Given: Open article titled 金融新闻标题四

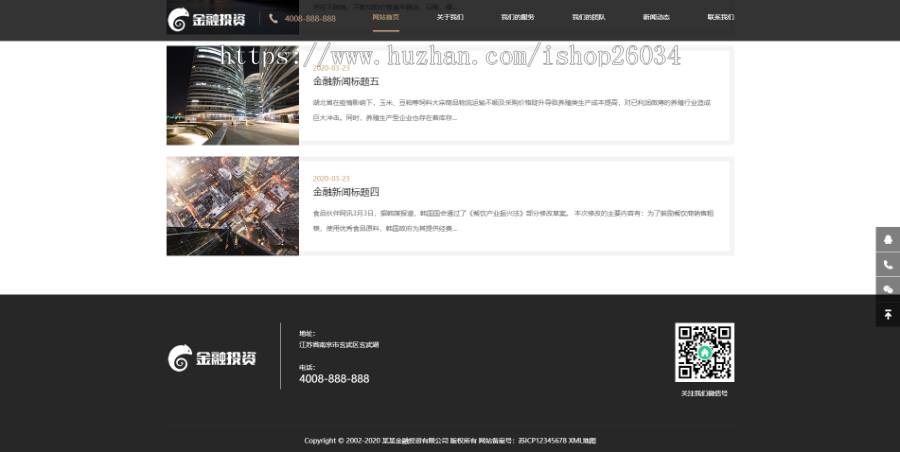Looking at the screenshot, I should click(346, 192).
